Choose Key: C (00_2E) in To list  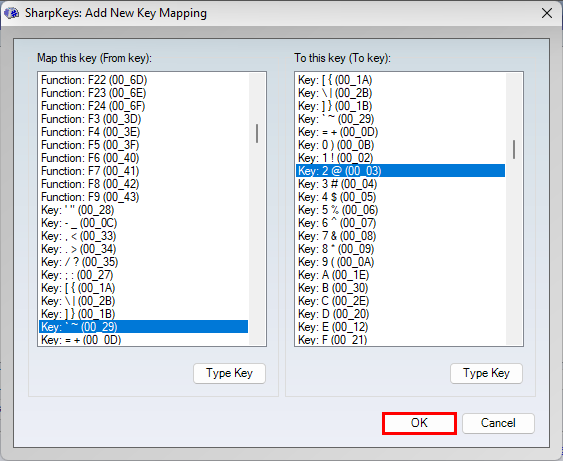[401, 301]
